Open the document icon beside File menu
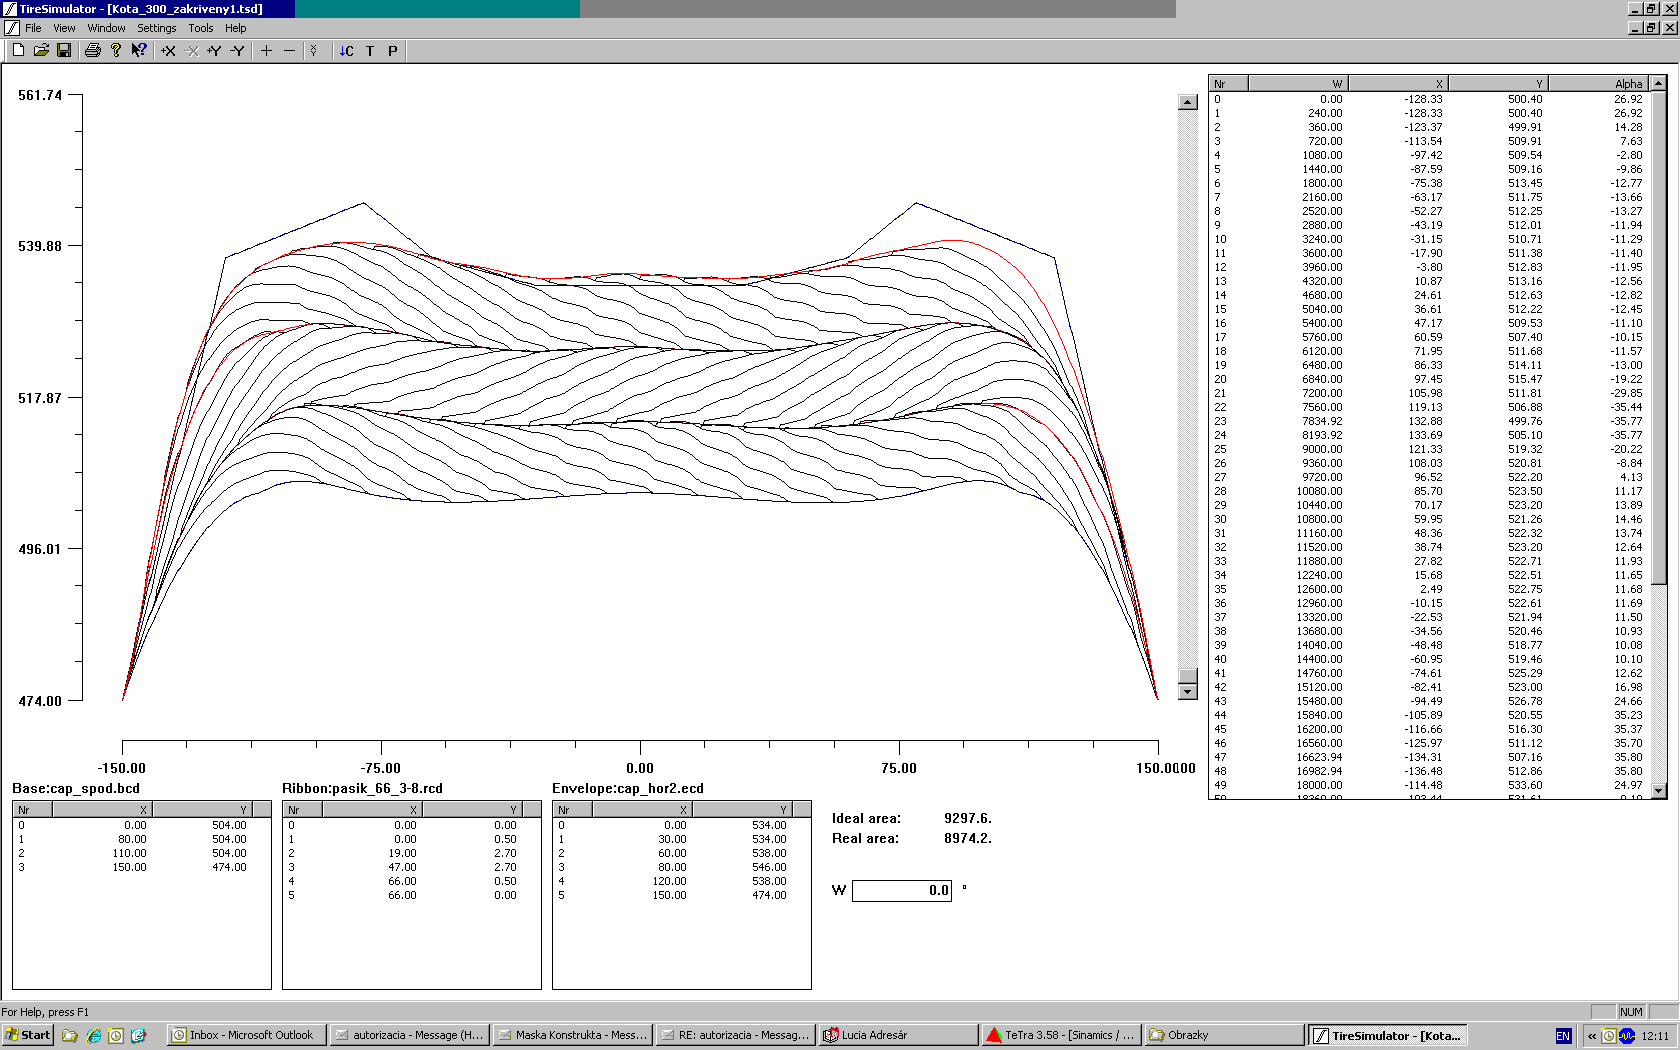 (x=11, y=28)
